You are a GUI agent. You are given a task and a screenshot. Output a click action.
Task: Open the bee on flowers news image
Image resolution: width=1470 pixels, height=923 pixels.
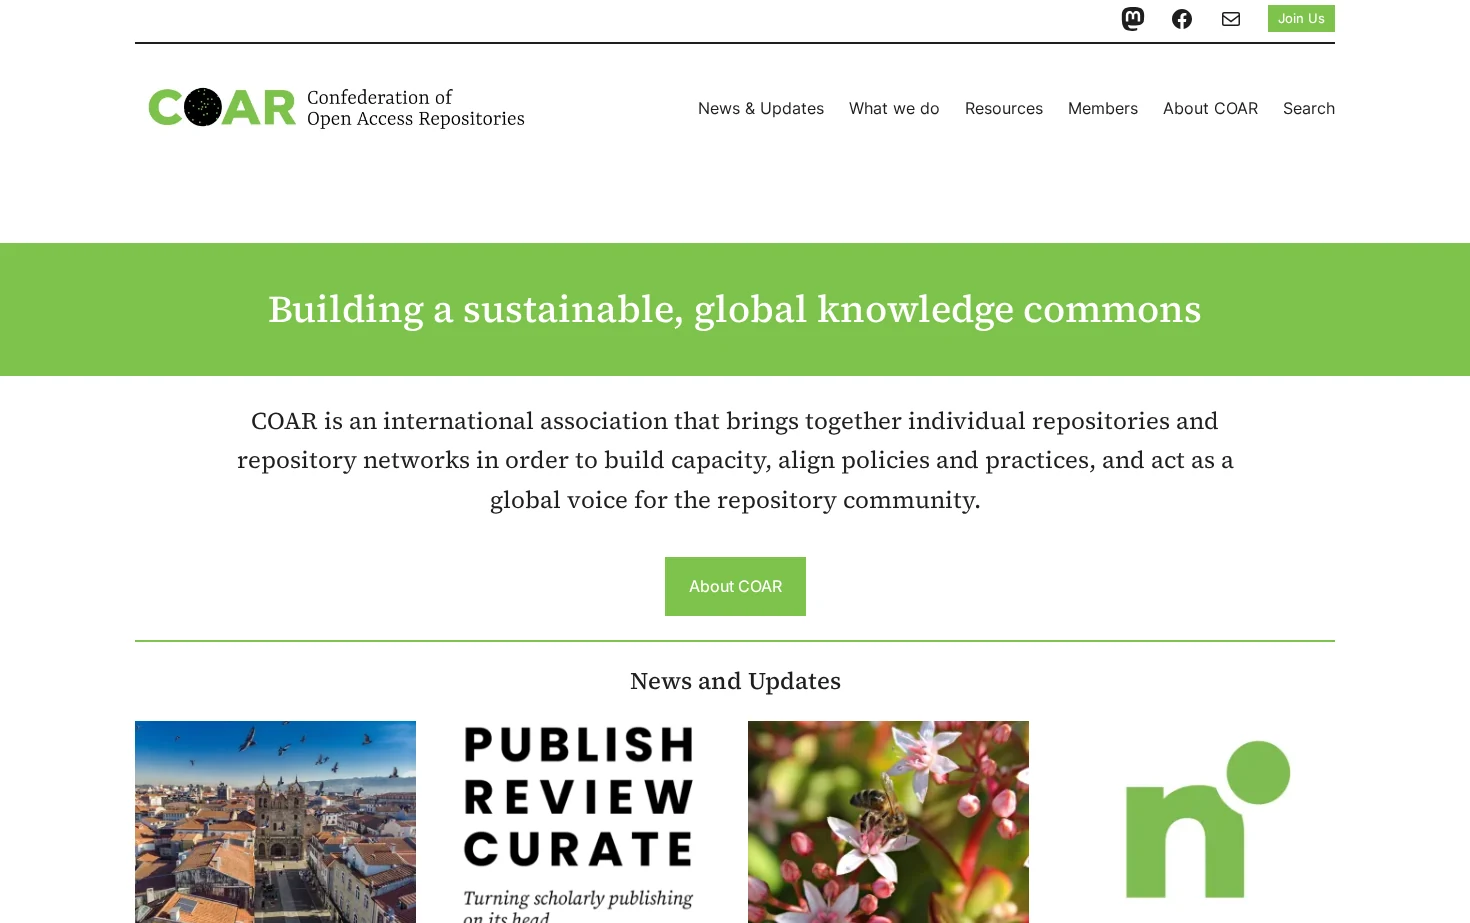888,822
